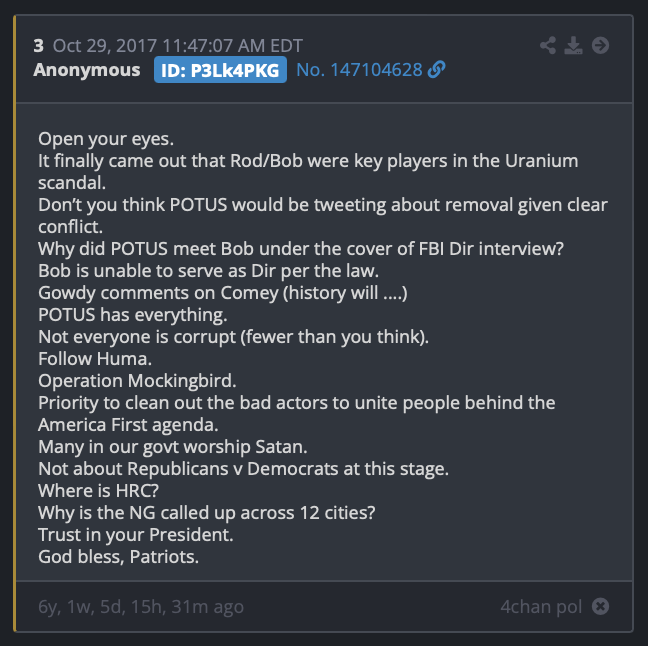Select drop number 3 label
Viewport: 648px width, 646px height.
click(x=38, y=46)
